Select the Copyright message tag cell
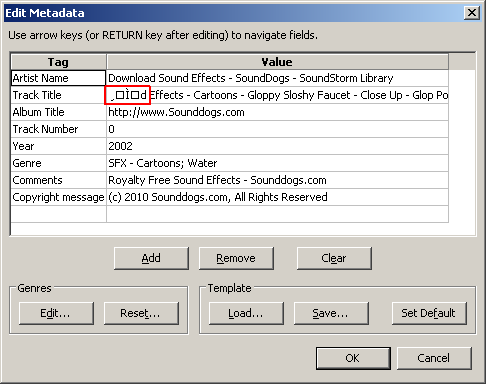The height and width of the screenshot is (384, 486). [x=59, y=197]
